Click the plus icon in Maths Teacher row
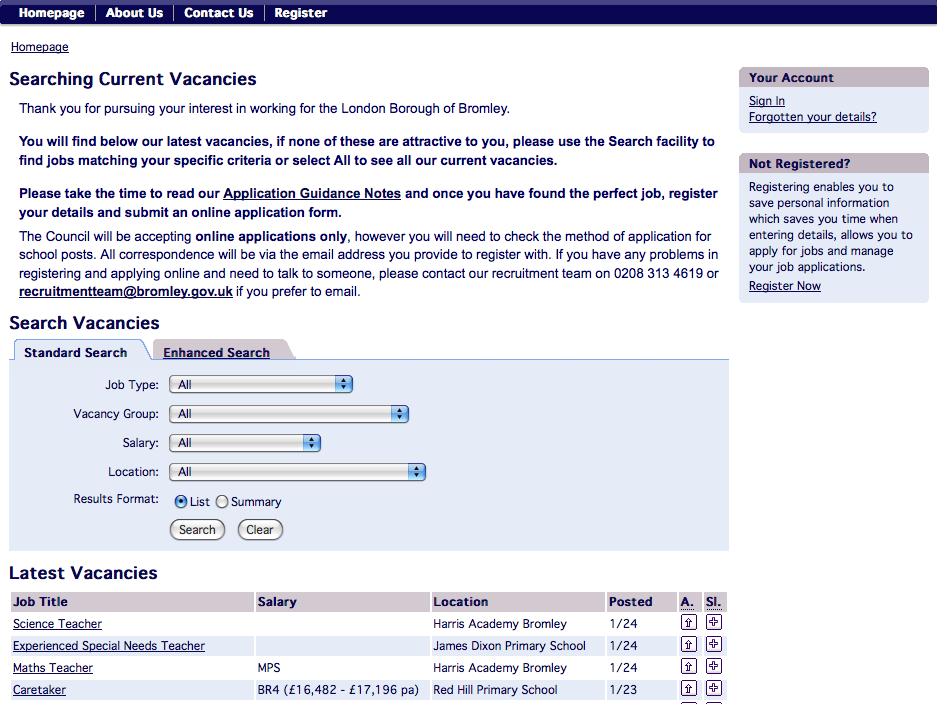This screenshot has height=704, width=937. [x=713, y=666]
